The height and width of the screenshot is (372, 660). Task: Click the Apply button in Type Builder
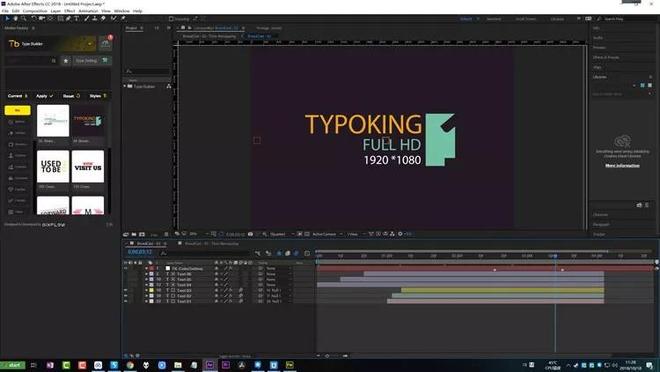44,96
